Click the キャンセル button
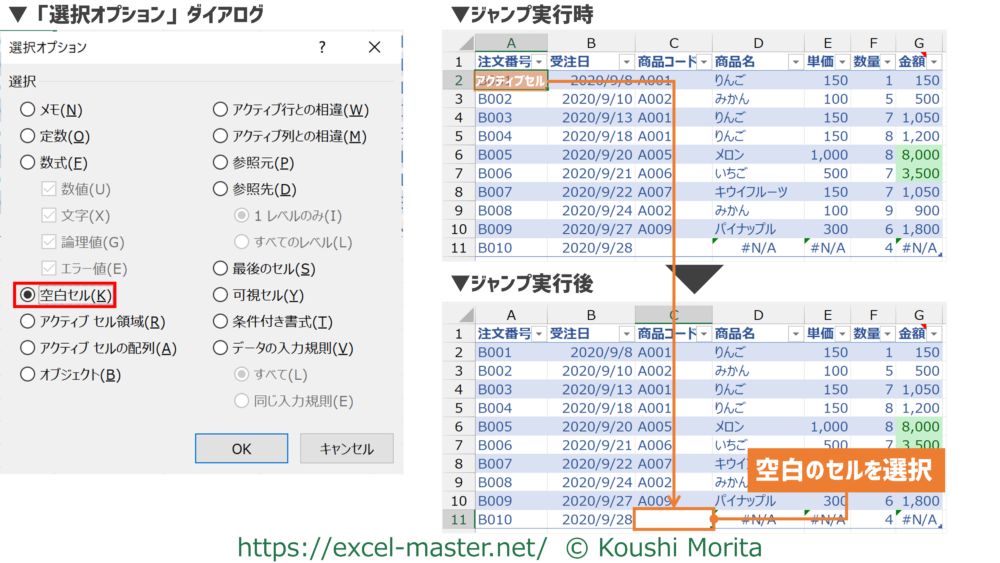 (x=346, y=449)
